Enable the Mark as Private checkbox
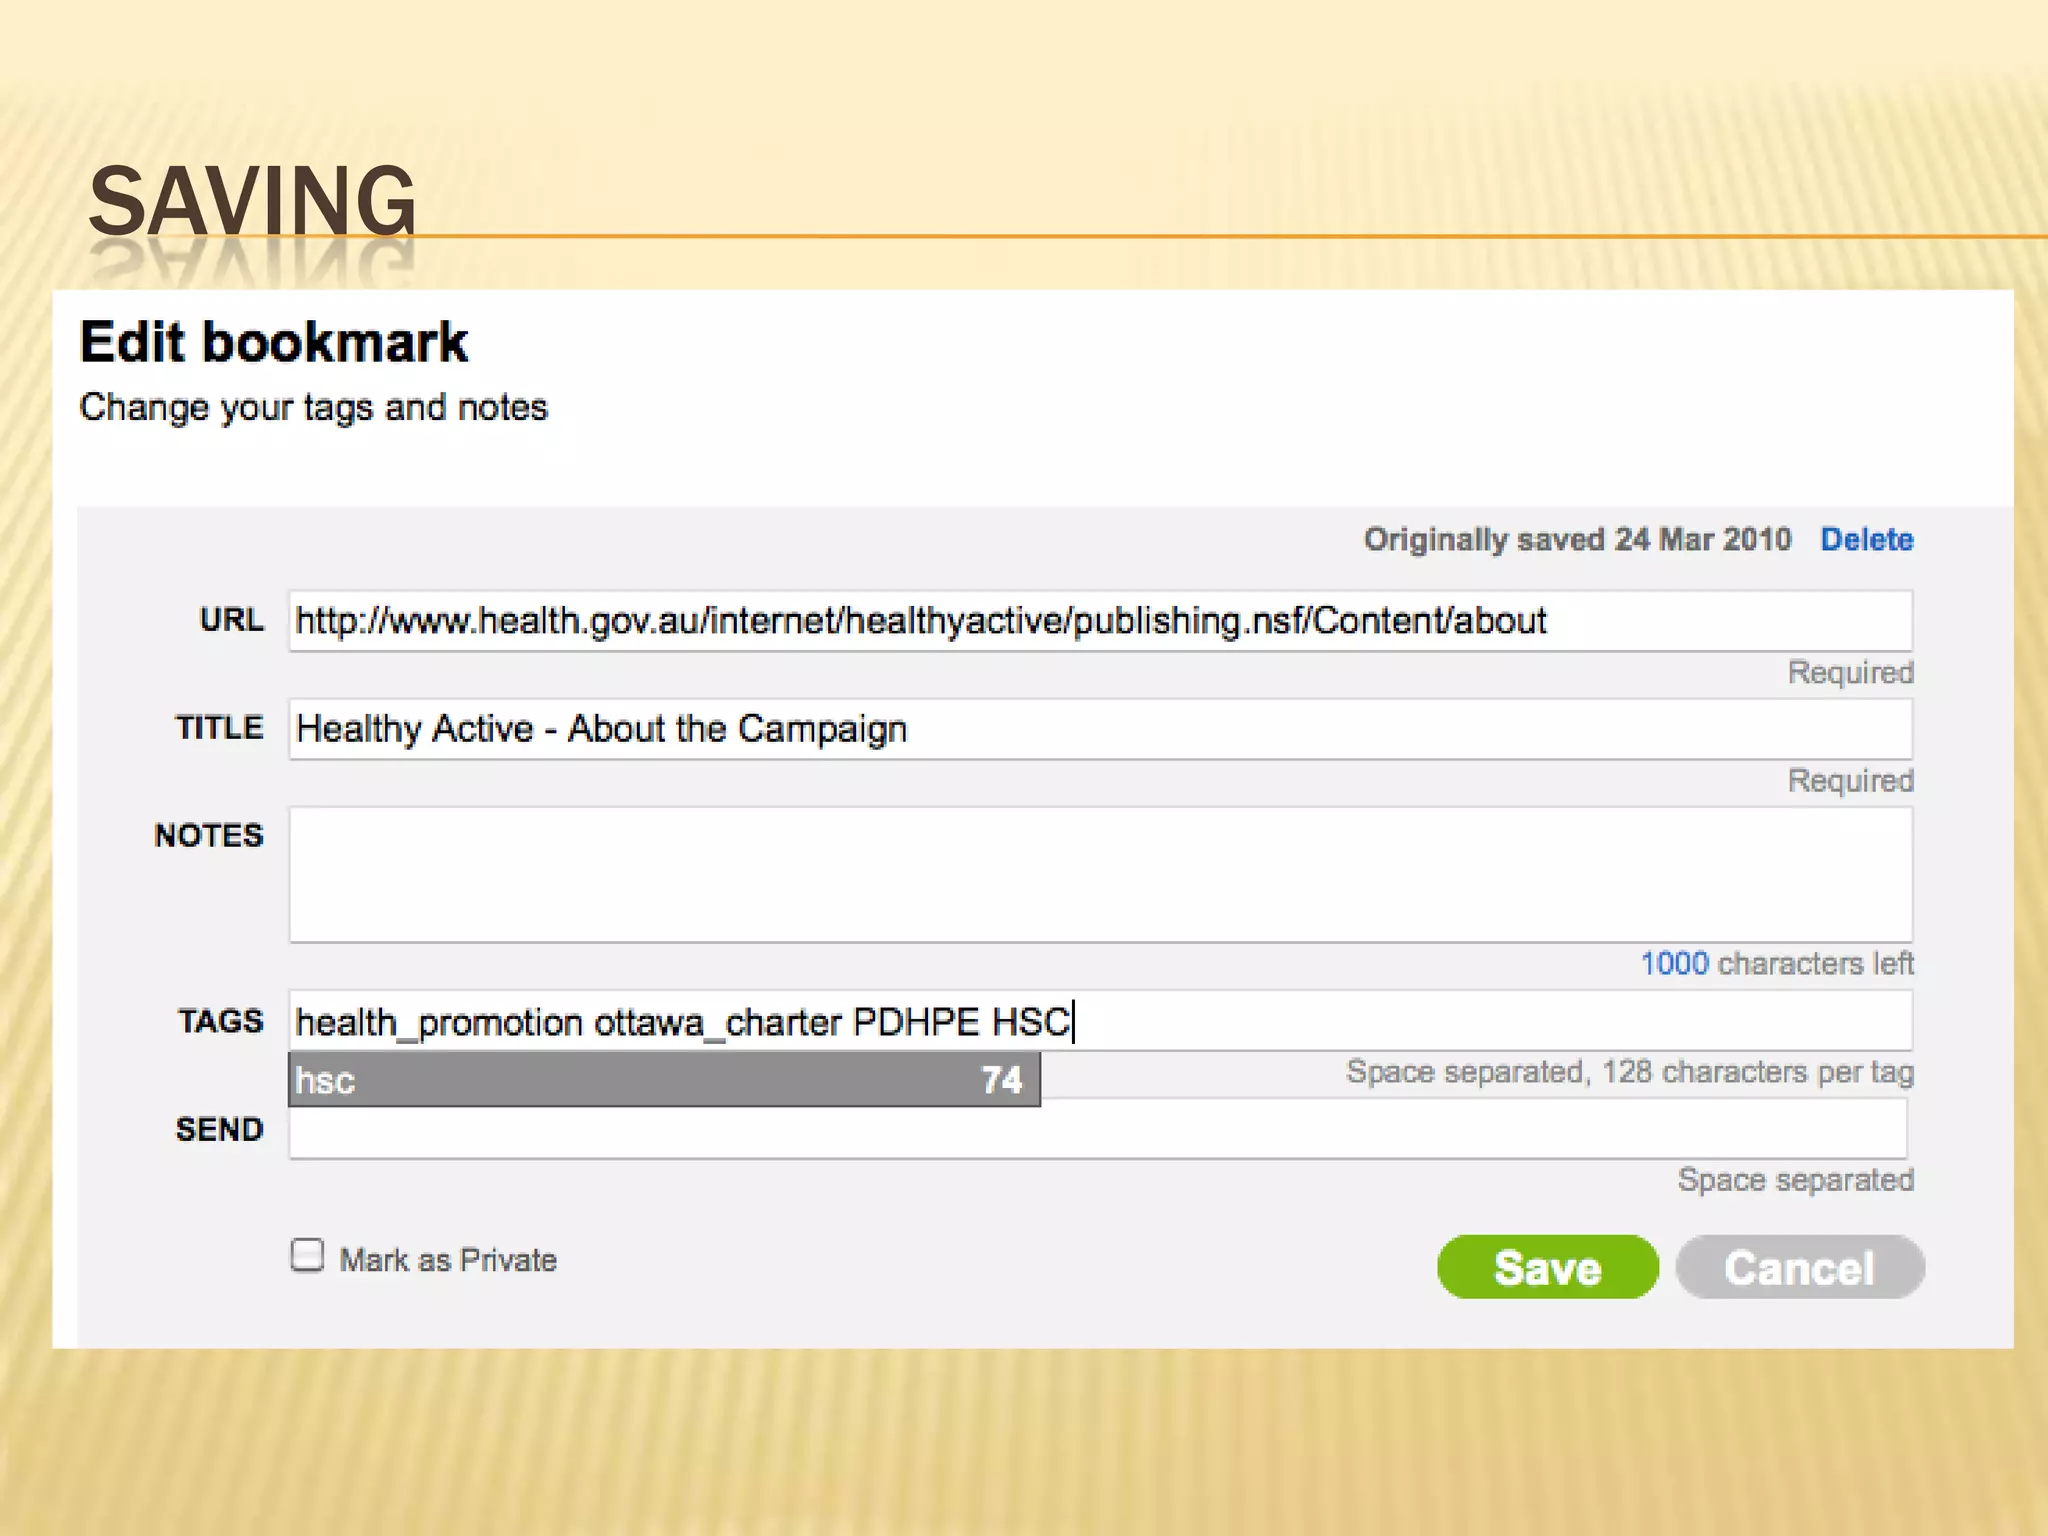 [307, 1255]
